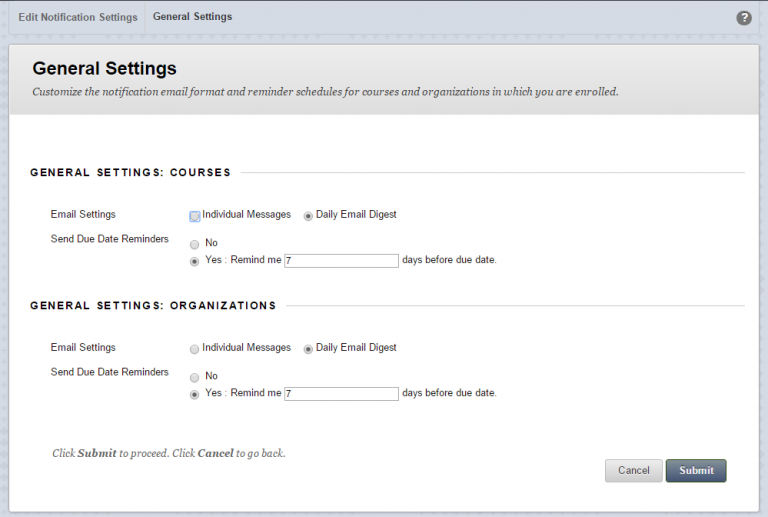Select Individual Messages under Organizations

[194, 349]
